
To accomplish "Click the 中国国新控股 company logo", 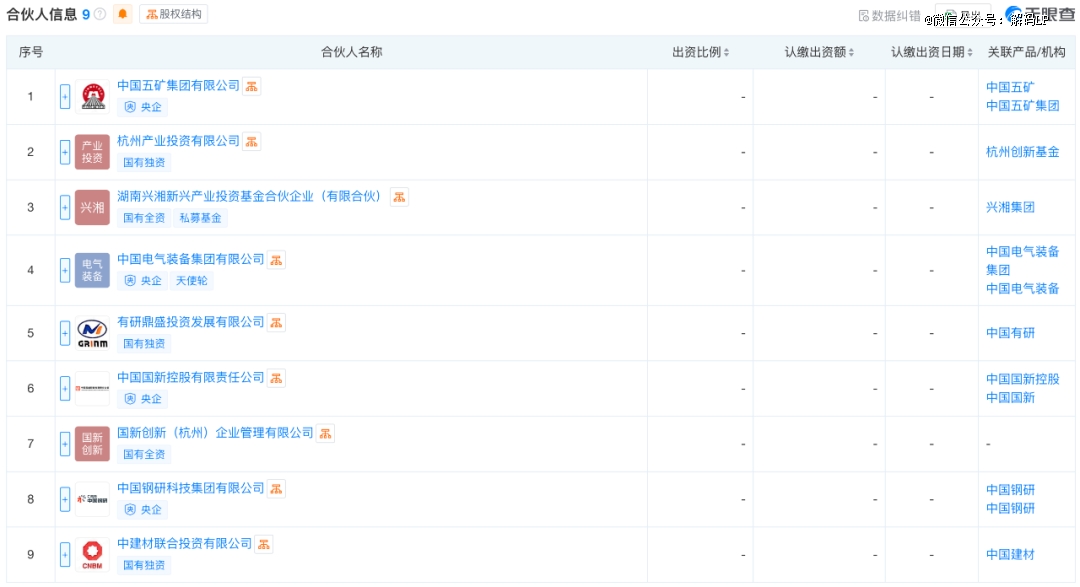I will coord(92,389).
